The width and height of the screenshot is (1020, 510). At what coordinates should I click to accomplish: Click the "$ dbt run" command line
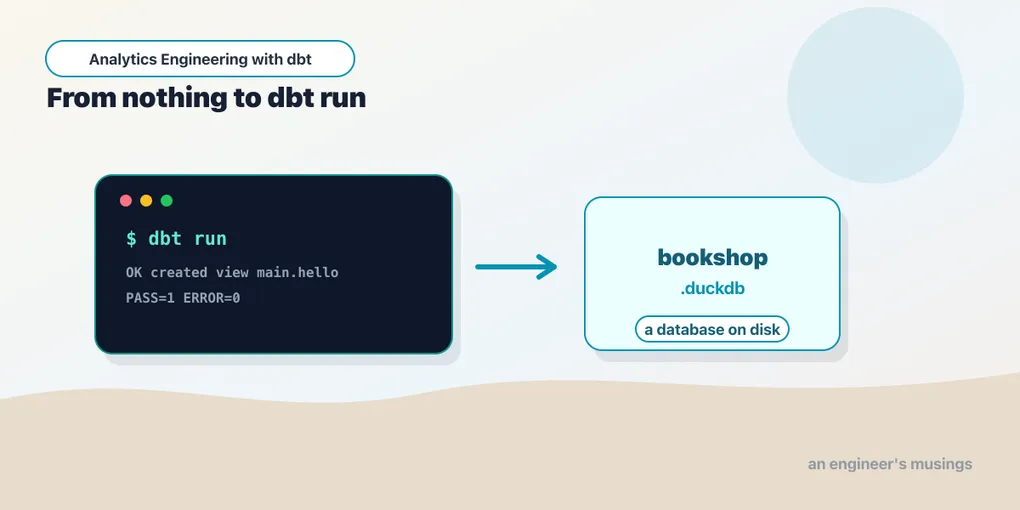coord(176,239)
